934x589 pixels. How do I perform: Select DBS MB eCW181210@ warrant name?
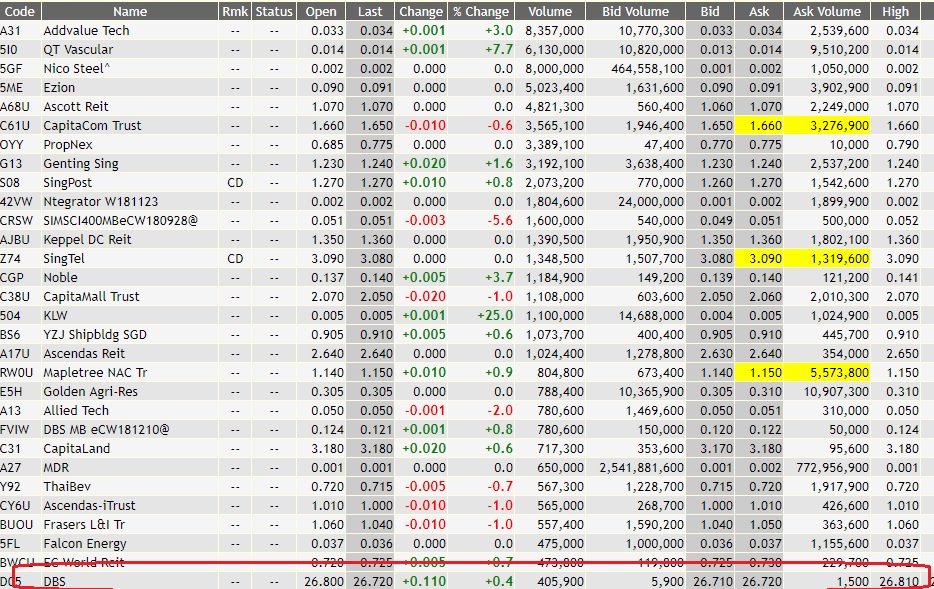coord(106,429)
